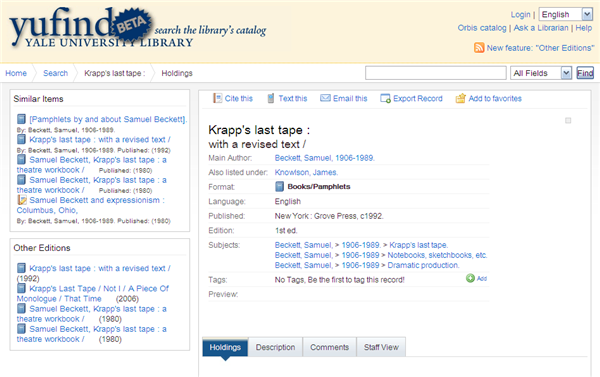Open the All Fields search type dropdown
600x377 pixels.
(x=541, y=73)
